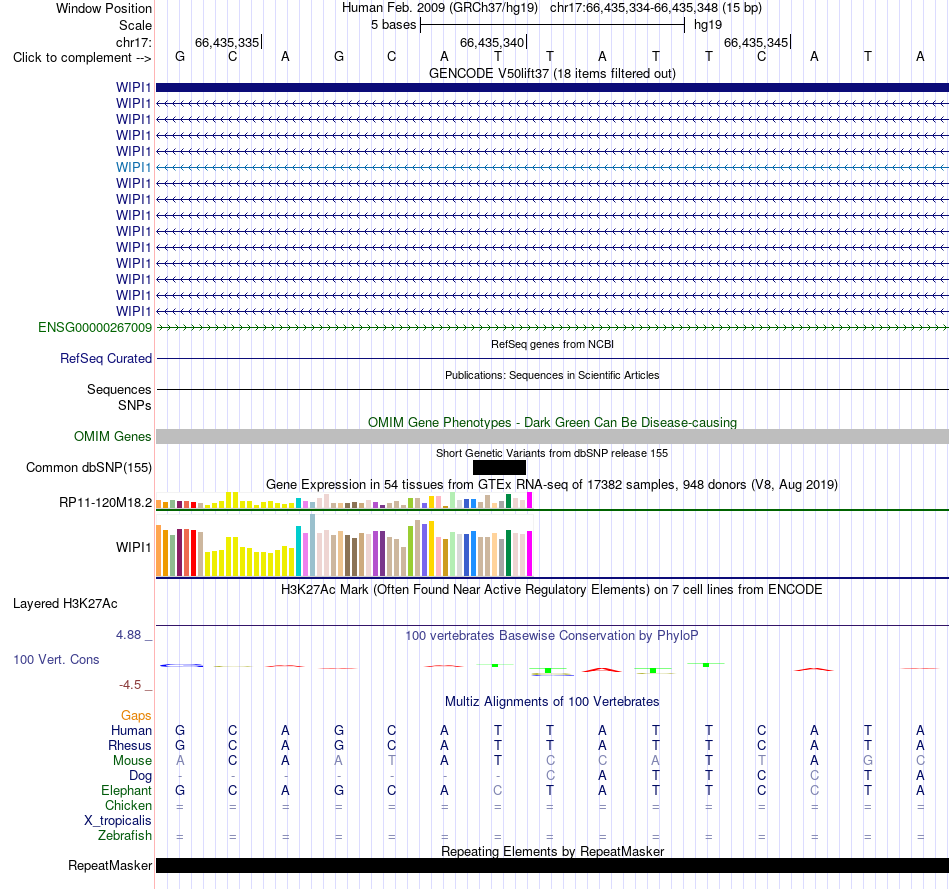This screenshot has height=889, width=950.
Task: Click the chr17:66,435,334-66,435,348 (15 bp) position text
Action: (656, 8)
